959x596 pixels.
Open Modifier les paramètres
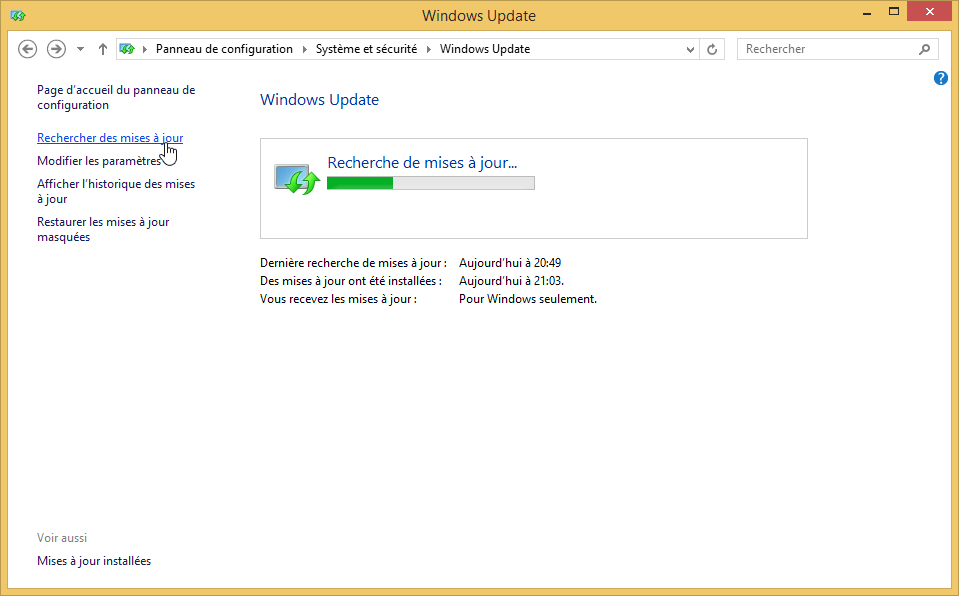tap(99, 161)
